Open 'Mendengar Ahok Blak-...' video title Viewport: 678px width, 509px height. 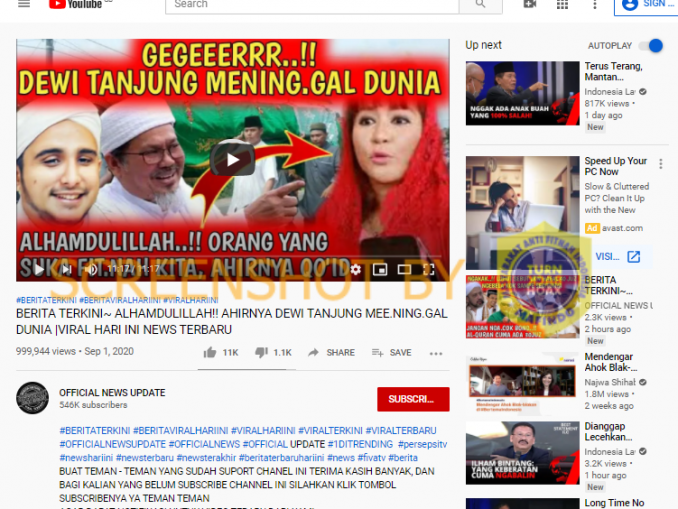pyautogui.click(x=611, y=362)
